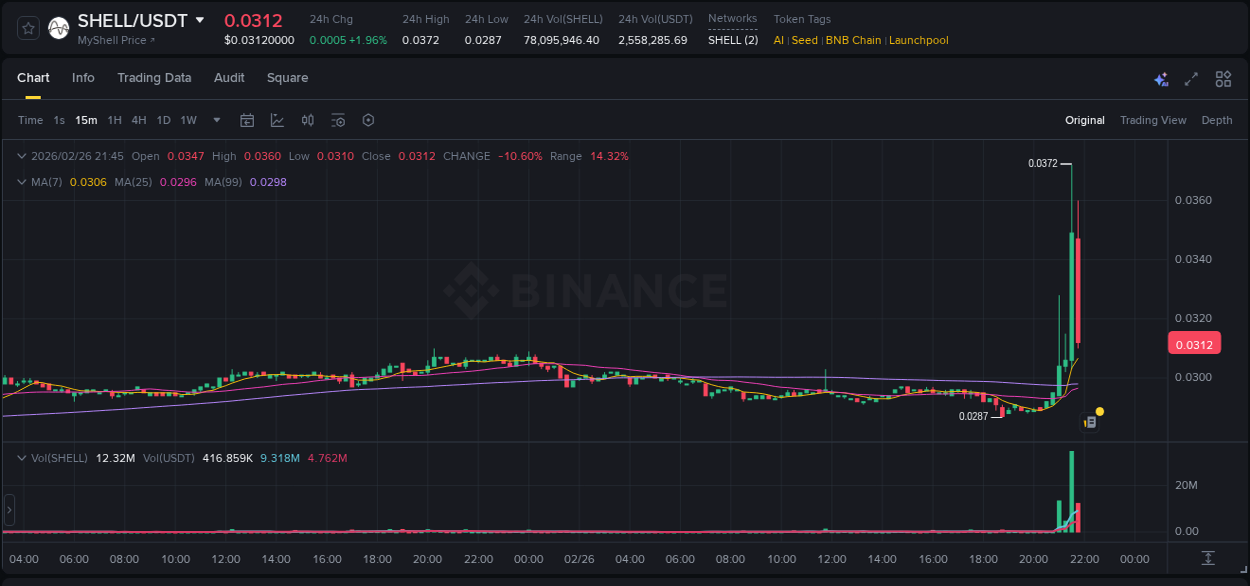The image size is (1250, 586).
Task: Open the extra timeframes dropdown arrow
Action: click(x=215, y=120)
